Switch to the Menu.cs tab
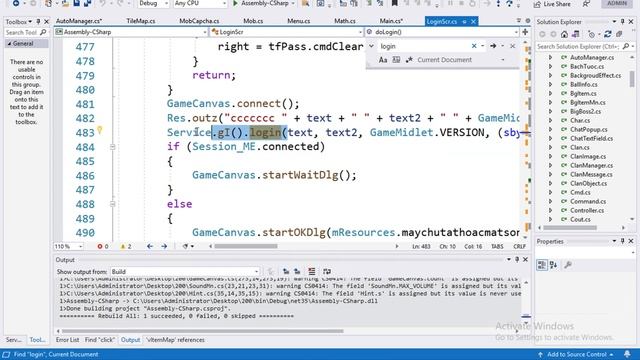This screenshot has height=360, width=640. pyautogui.click(x=298, y=21)
